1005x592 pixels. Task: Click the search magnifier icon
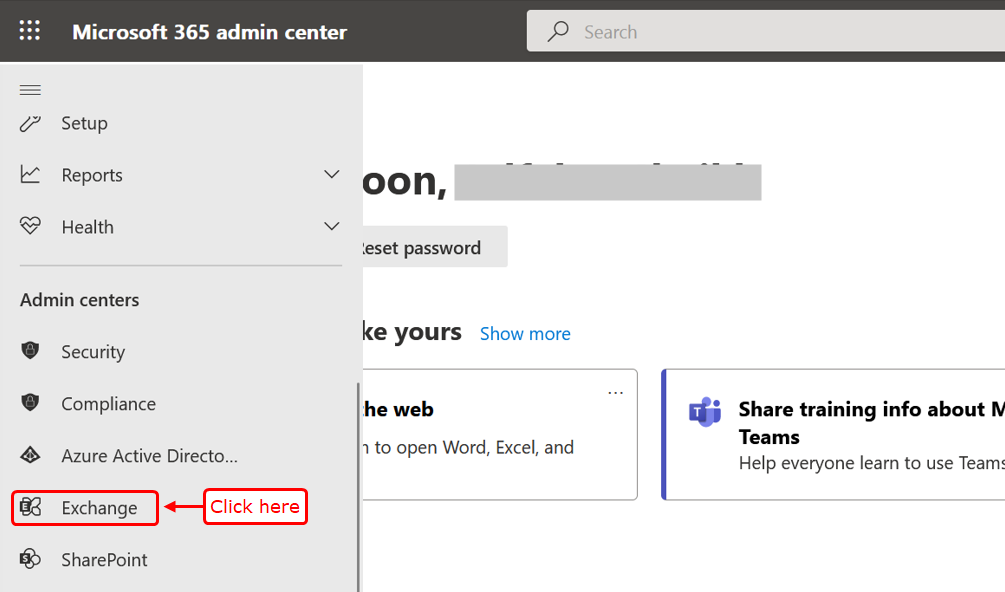pos(558,31)
